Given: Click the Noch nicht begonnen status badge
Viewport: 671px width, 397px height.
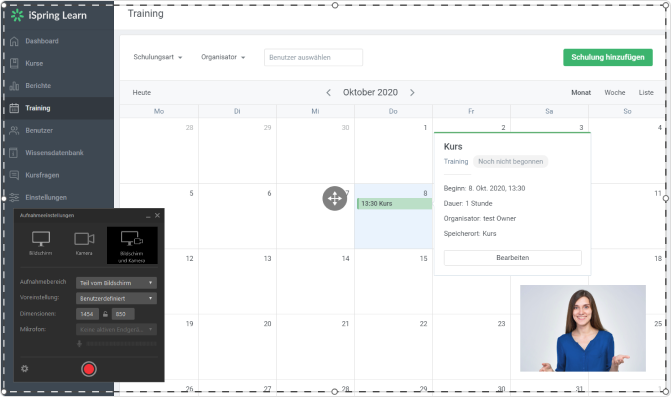Looking at the screenshot, I should [511, 162].
